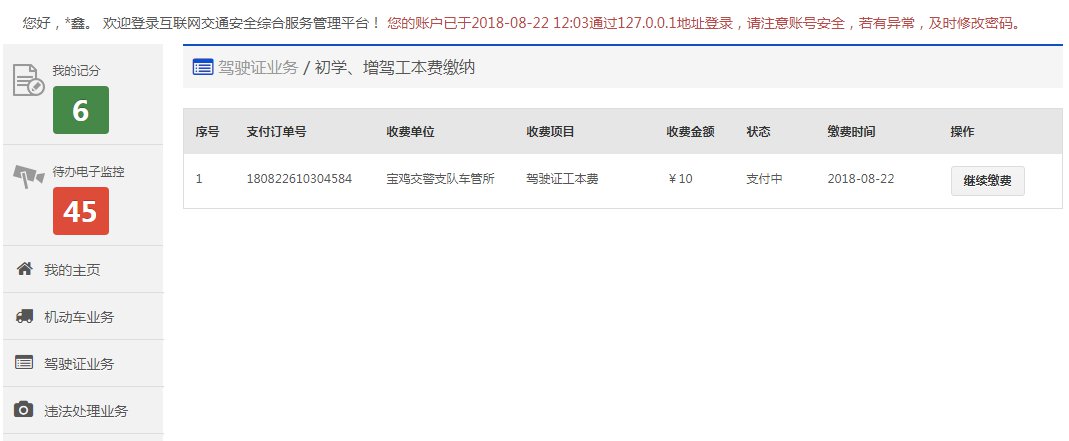1069x441 pixels.
Task: Open the green score badge showing 6
Action: coord(81,110)
